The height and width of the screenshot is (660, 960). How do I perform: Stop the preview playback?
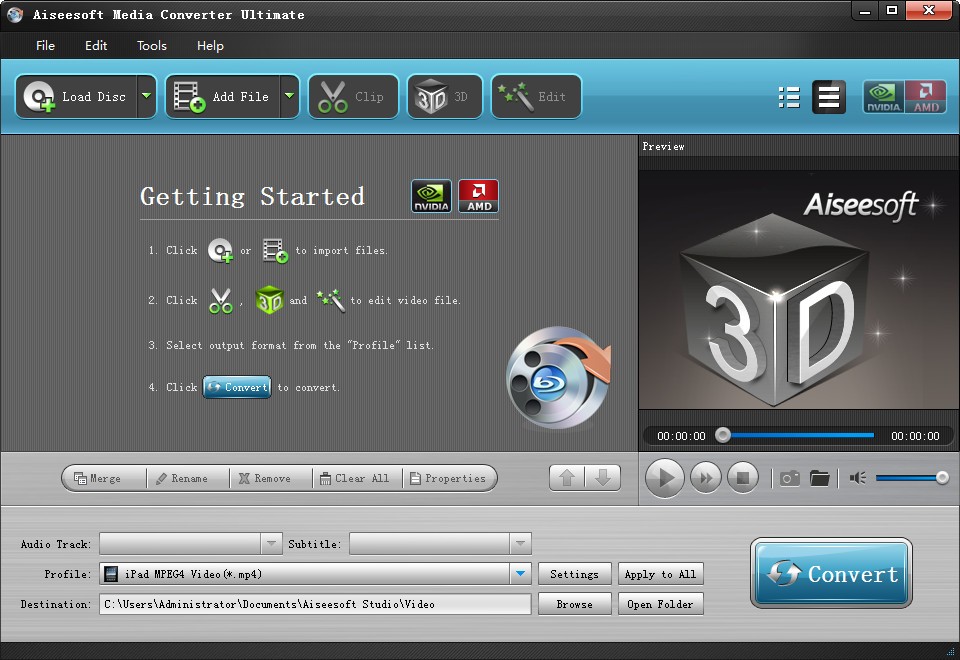tap(743, 478)
